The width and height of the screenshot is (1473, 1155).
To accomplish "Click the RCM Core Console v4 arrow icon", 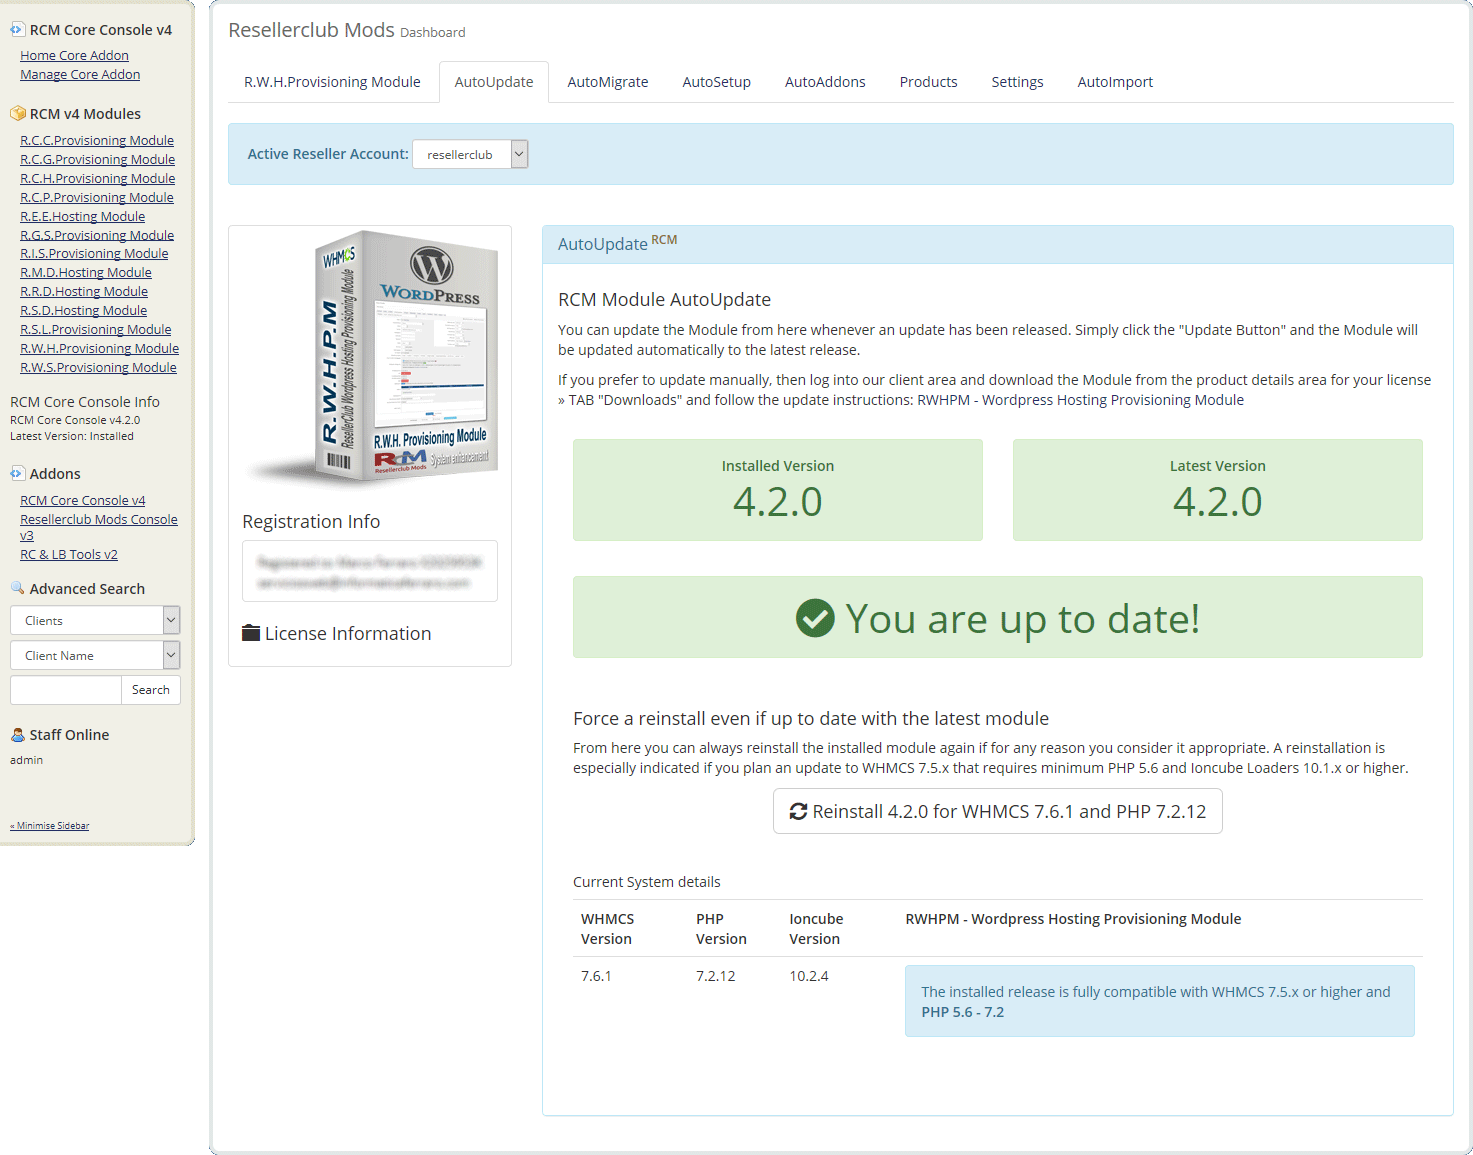I will 17,30.
